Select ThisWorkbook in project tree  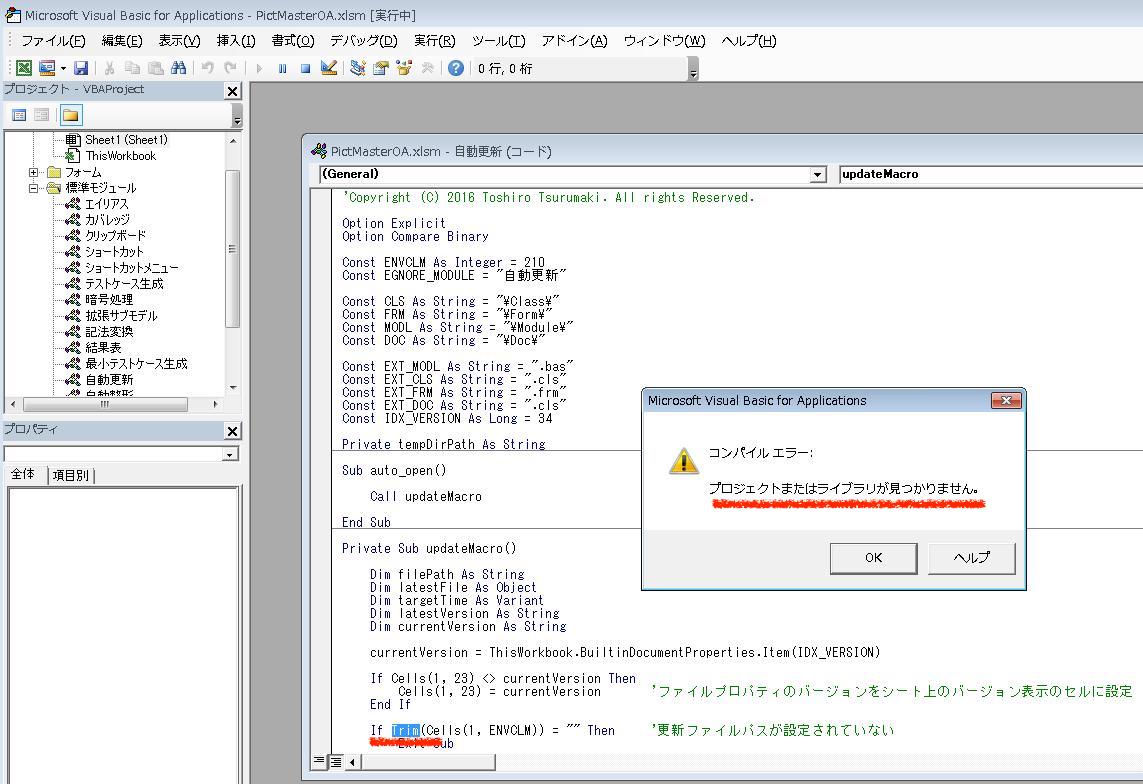pyautogui.click(x=120, y=156)
